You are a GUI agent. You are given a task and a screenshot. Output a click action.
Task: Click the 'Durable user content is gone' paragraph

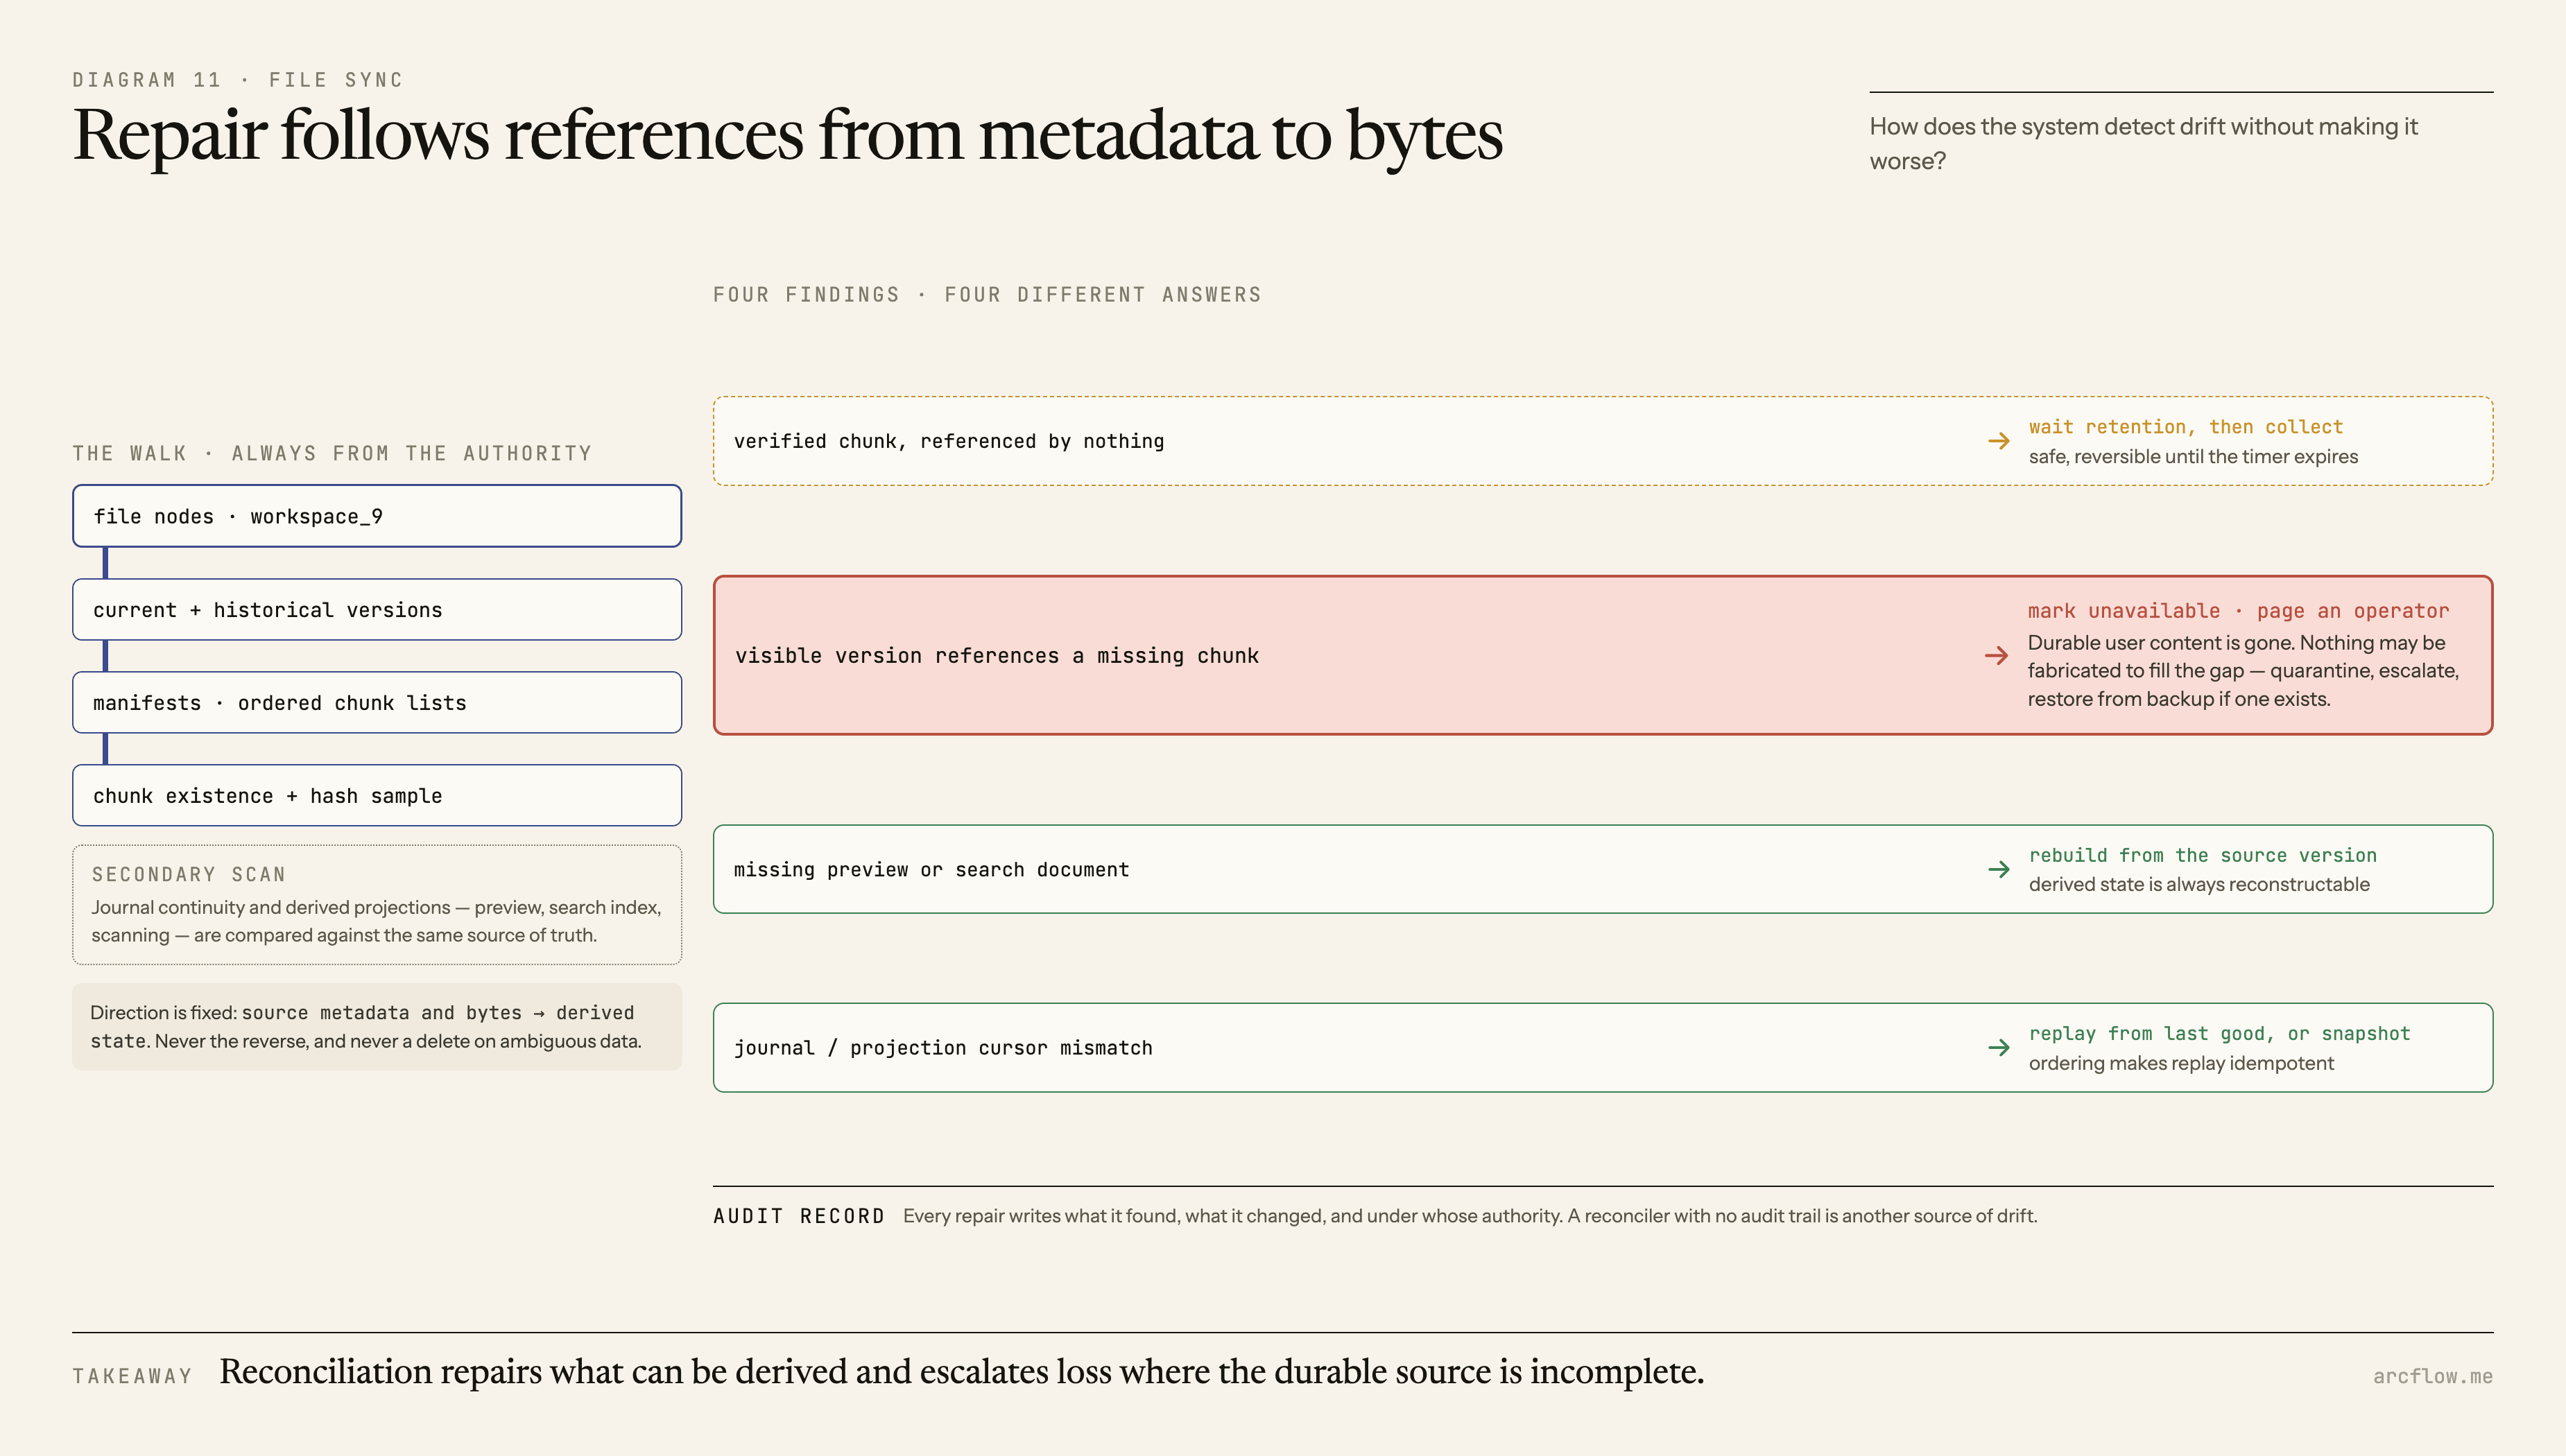(x=2243, y=671)
